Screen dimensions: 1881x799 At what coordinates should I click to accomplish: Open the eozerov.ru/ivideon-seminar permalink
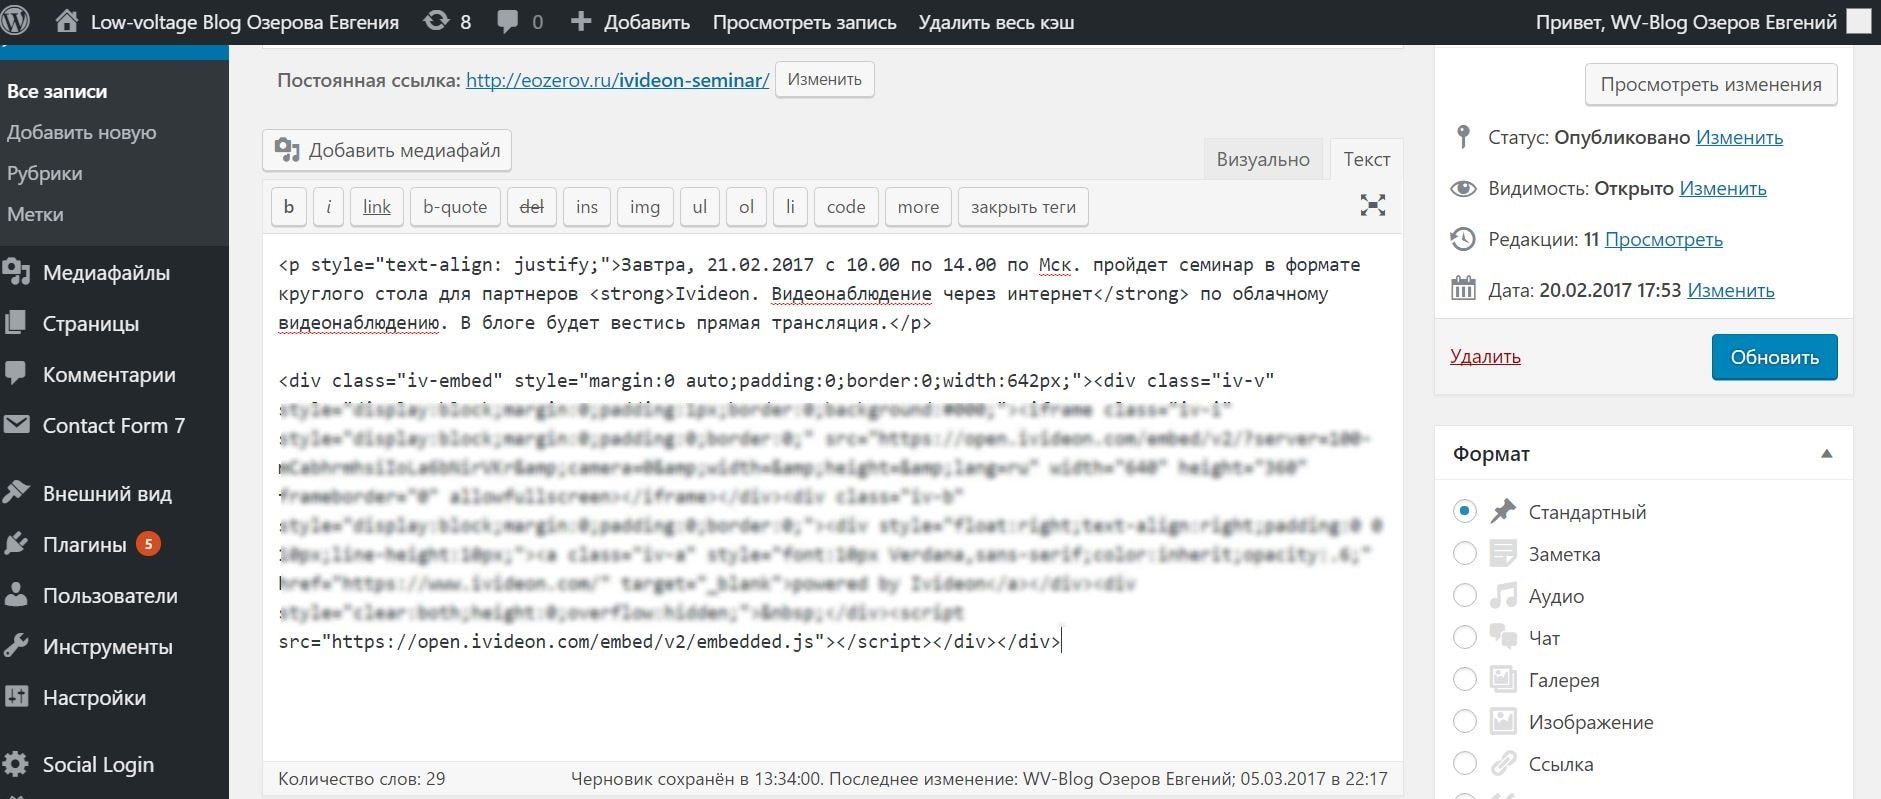point(617,80)
